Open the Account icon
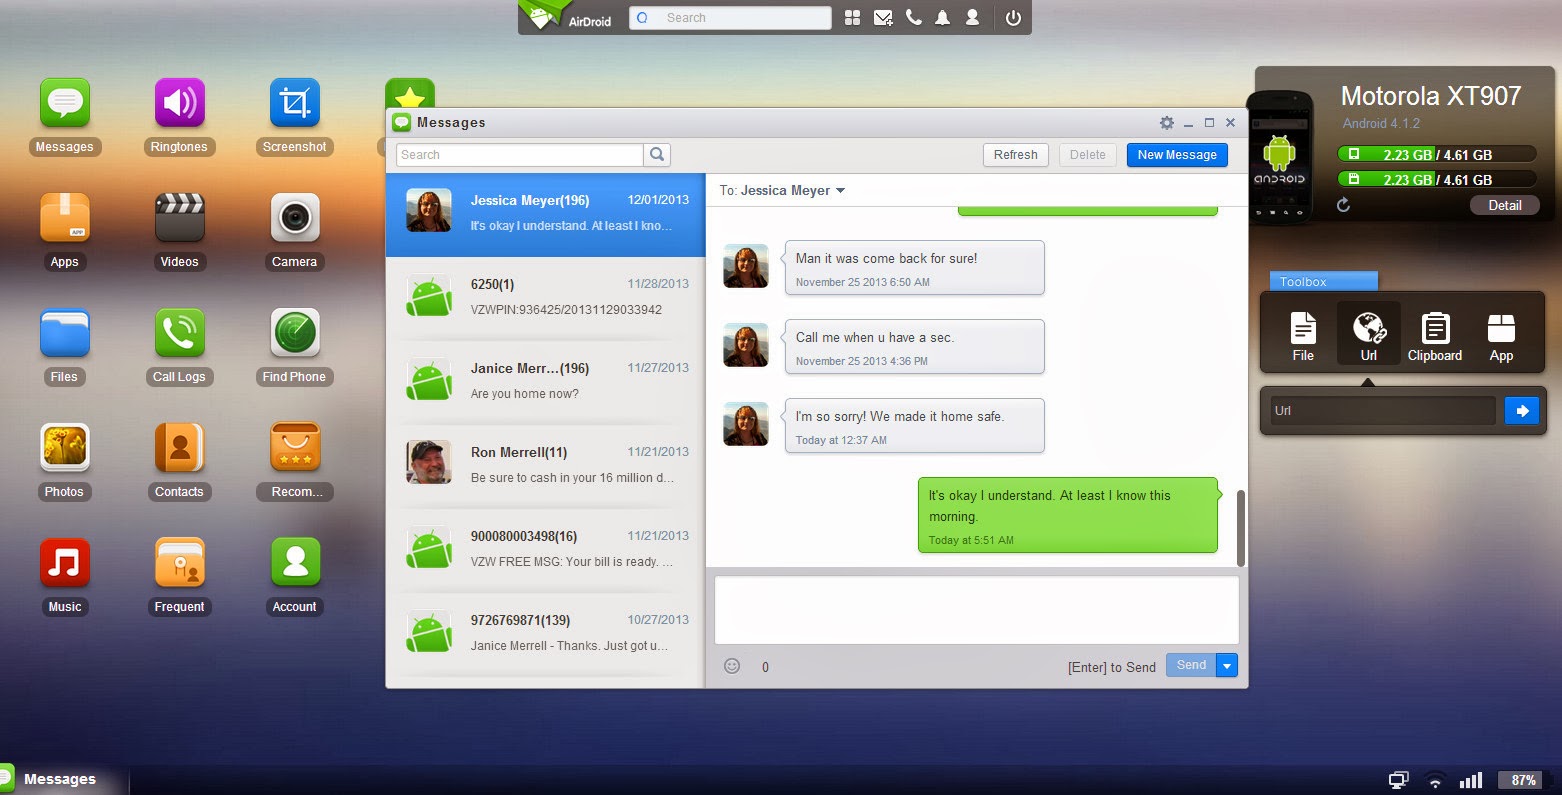Viewport: 1562px width, 795px height. (x=295, y=564)
